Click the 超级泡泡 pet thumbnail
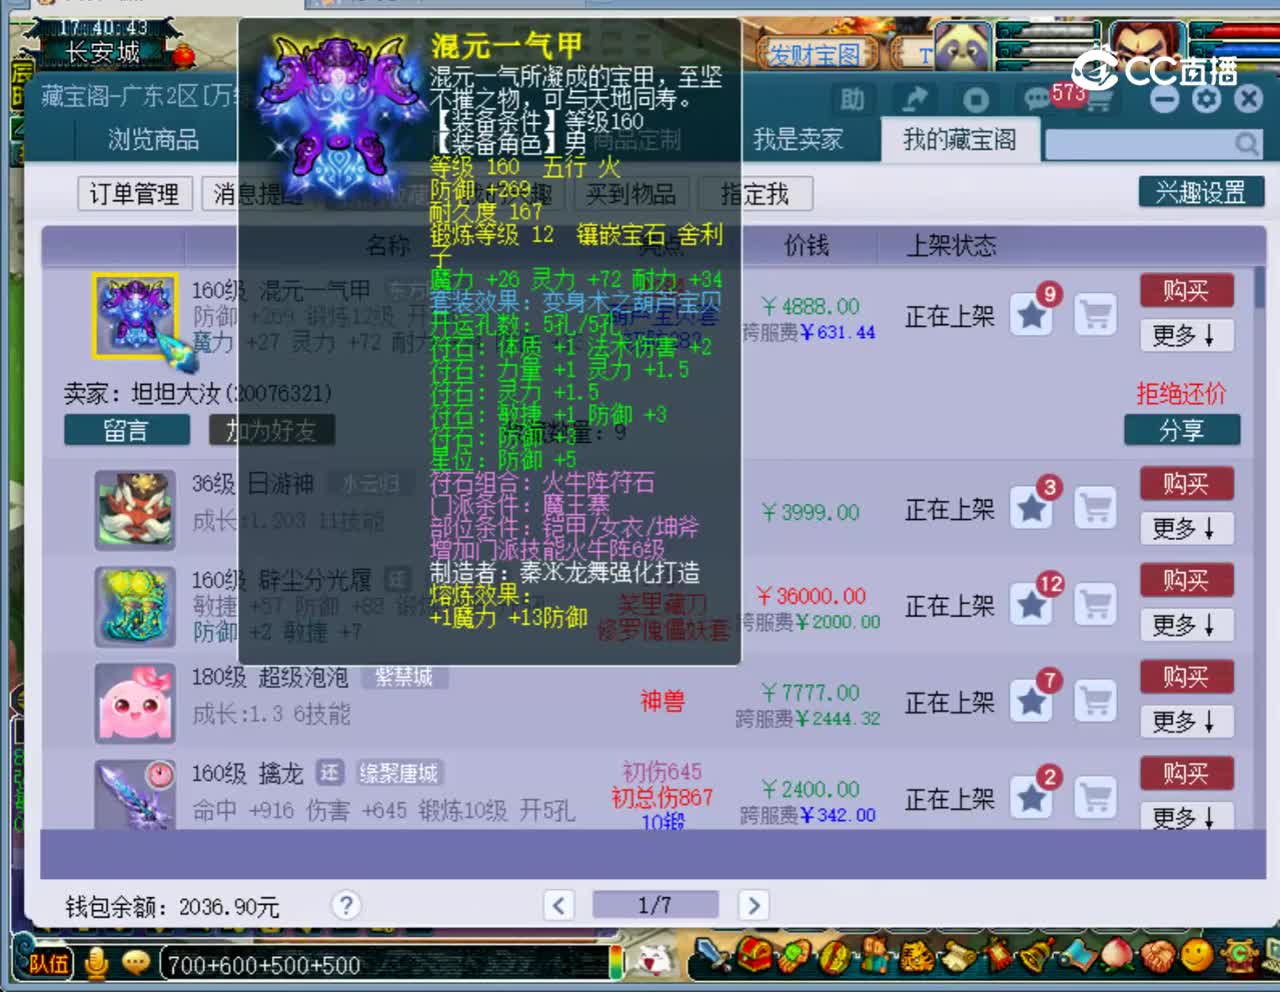Screen dimensions: 1280x992 point(135,703)
